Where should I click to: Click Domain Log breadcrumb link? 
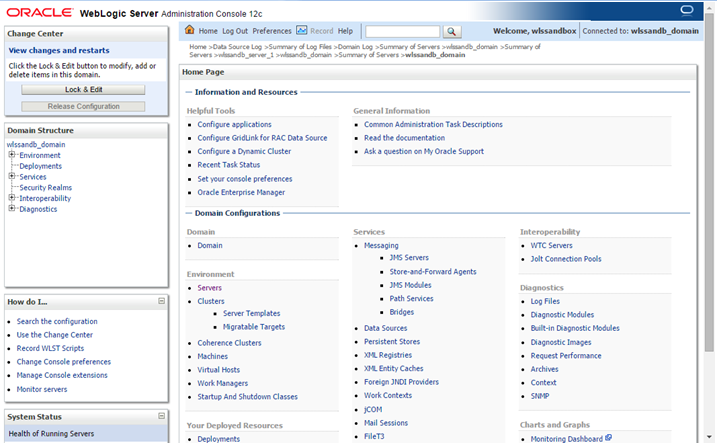coord(355,47)
